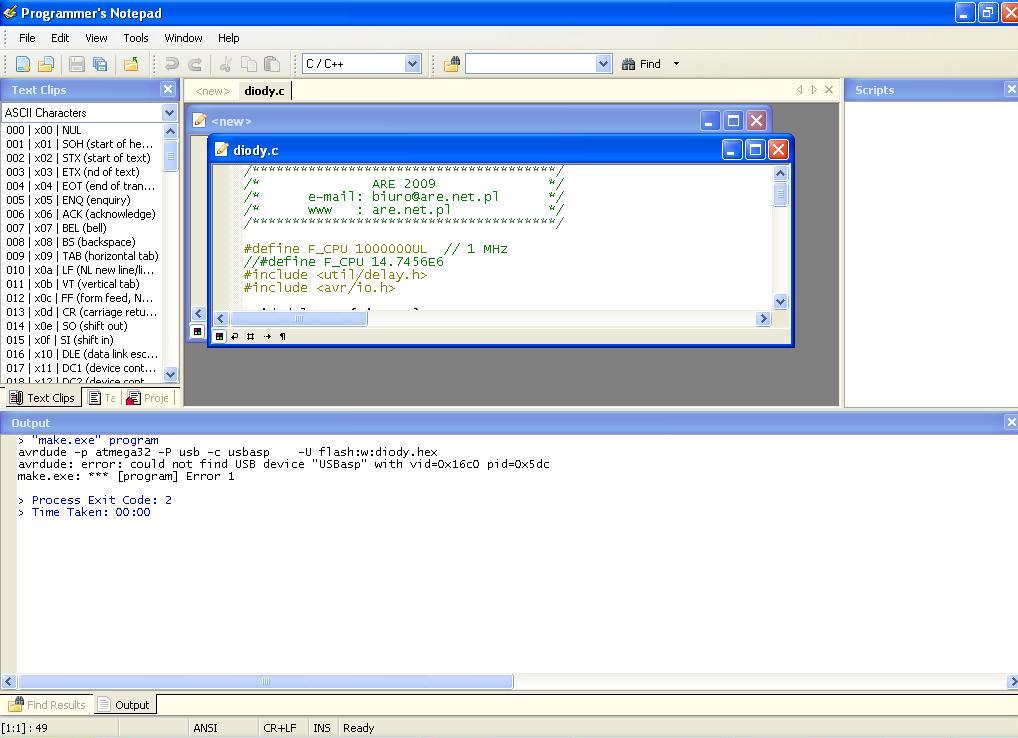Viewport: 1018px width, 738px height.
Task: Click the Save All toolbar icon
Action: click(100, 64)
